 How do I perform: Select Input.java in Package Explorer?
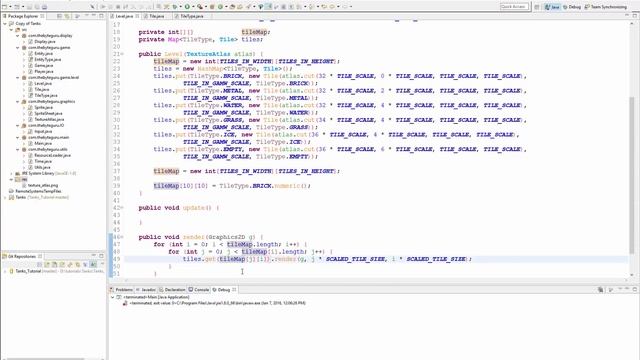[43, 131]
